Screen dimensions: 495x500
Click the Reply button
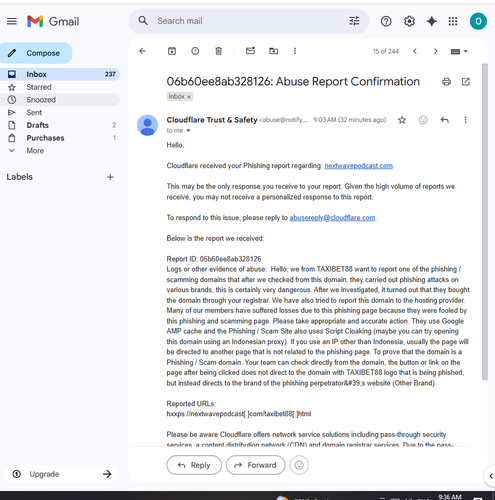click(194, 465)
